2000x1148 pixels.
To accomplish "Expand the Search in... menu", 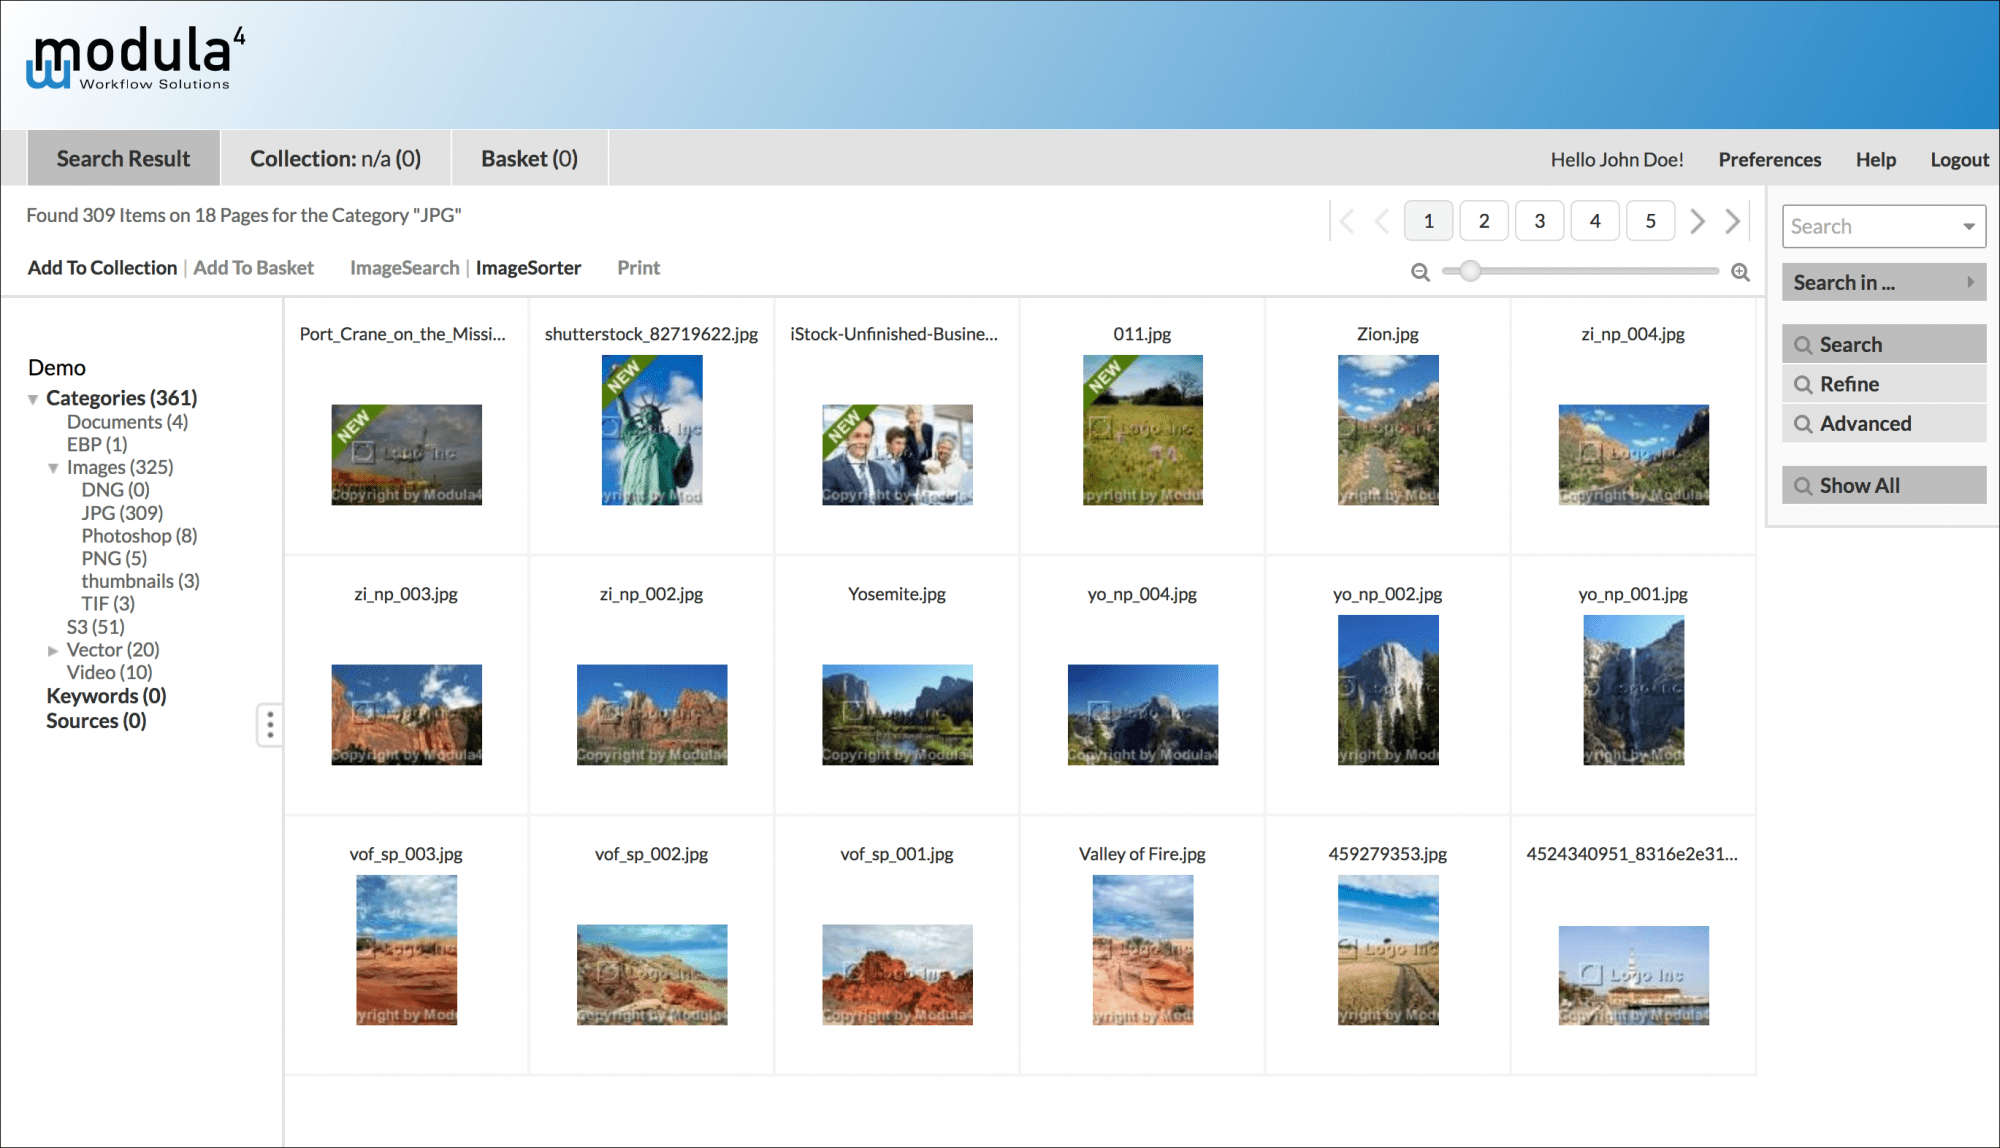I will 1883,283.
